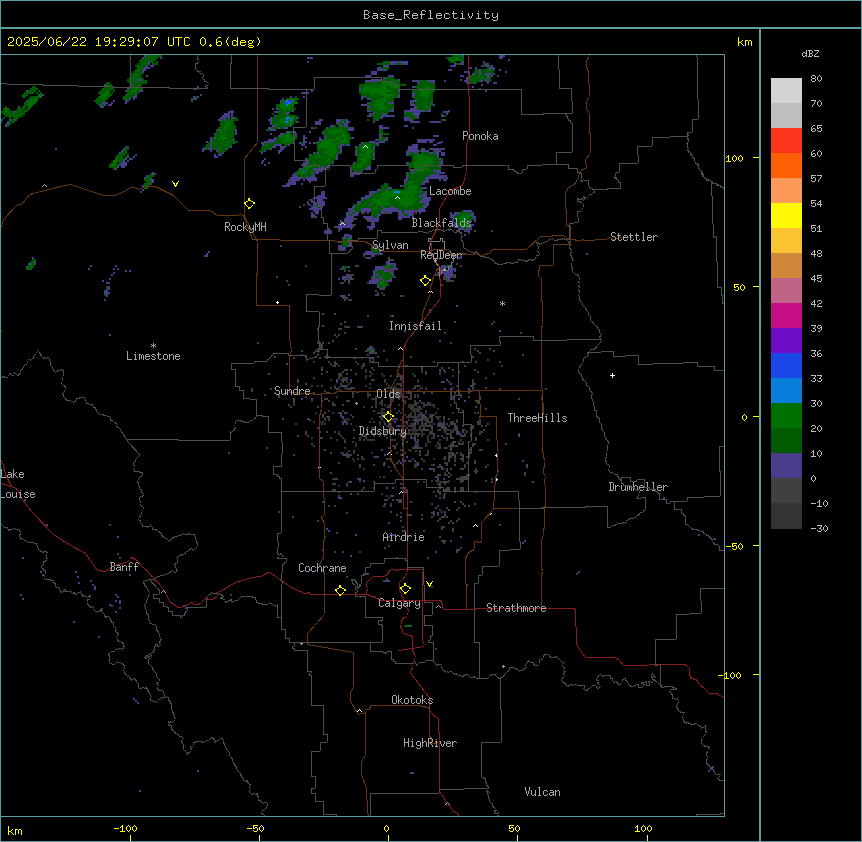This screenshot has height=842, width=862.
Task: Click the Sundre label
Action: click(x=292, y=391)
